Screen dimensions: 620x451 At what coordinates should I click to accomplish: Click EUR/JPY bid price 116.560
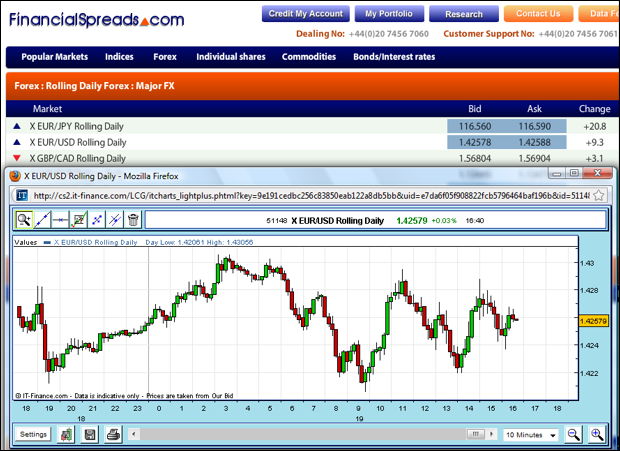(x=475, y=126)
